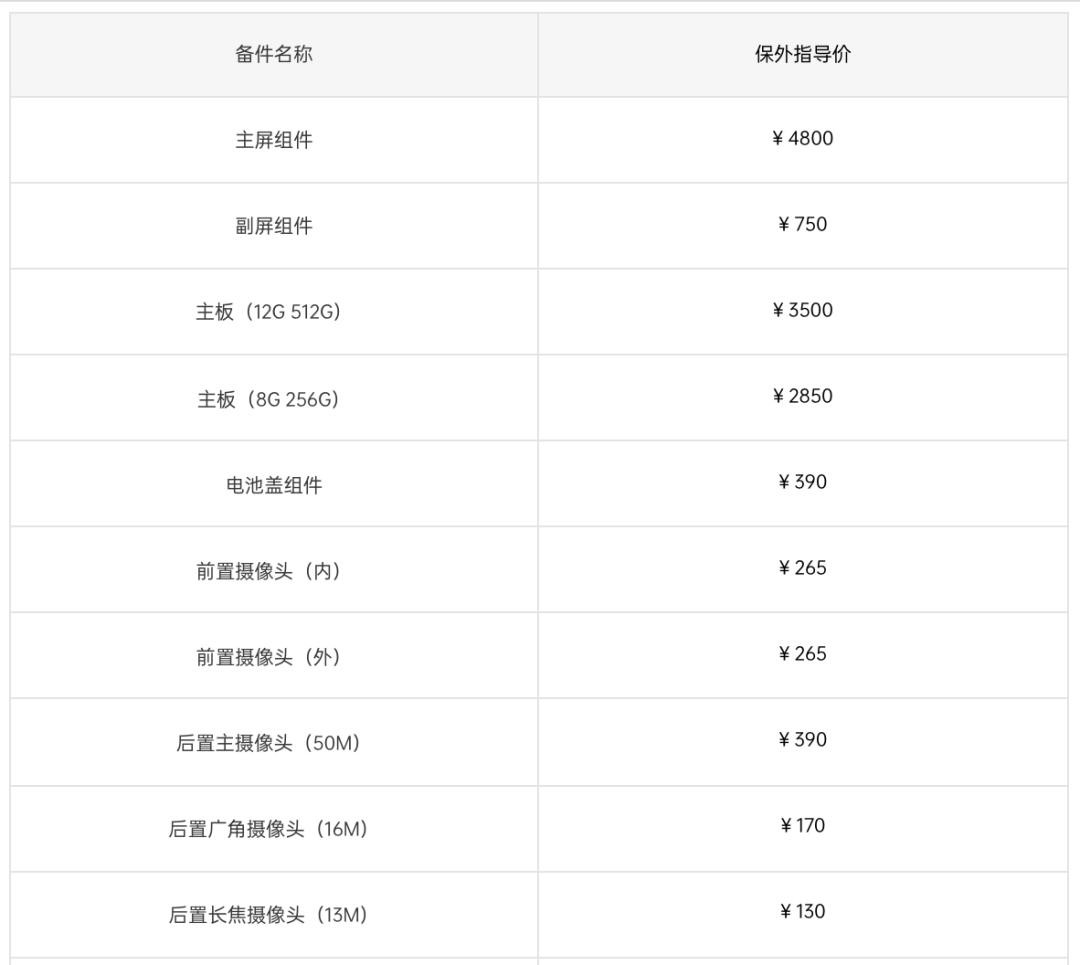Viewport: 1080px width, 965px height.
Task: Select 前置摄像头（外）cell
Action: [x=268, y=658]
